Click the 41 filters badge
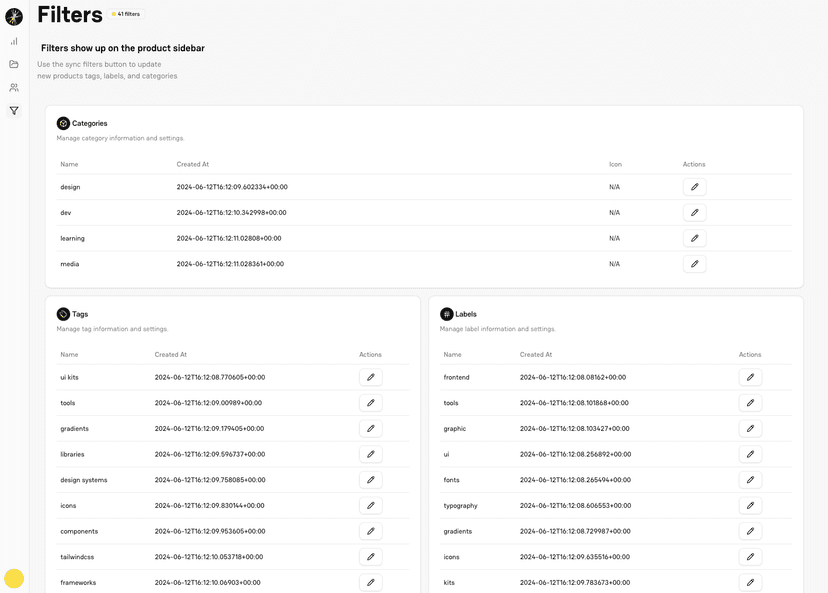828x593 pixels. [x=126, y=14]
